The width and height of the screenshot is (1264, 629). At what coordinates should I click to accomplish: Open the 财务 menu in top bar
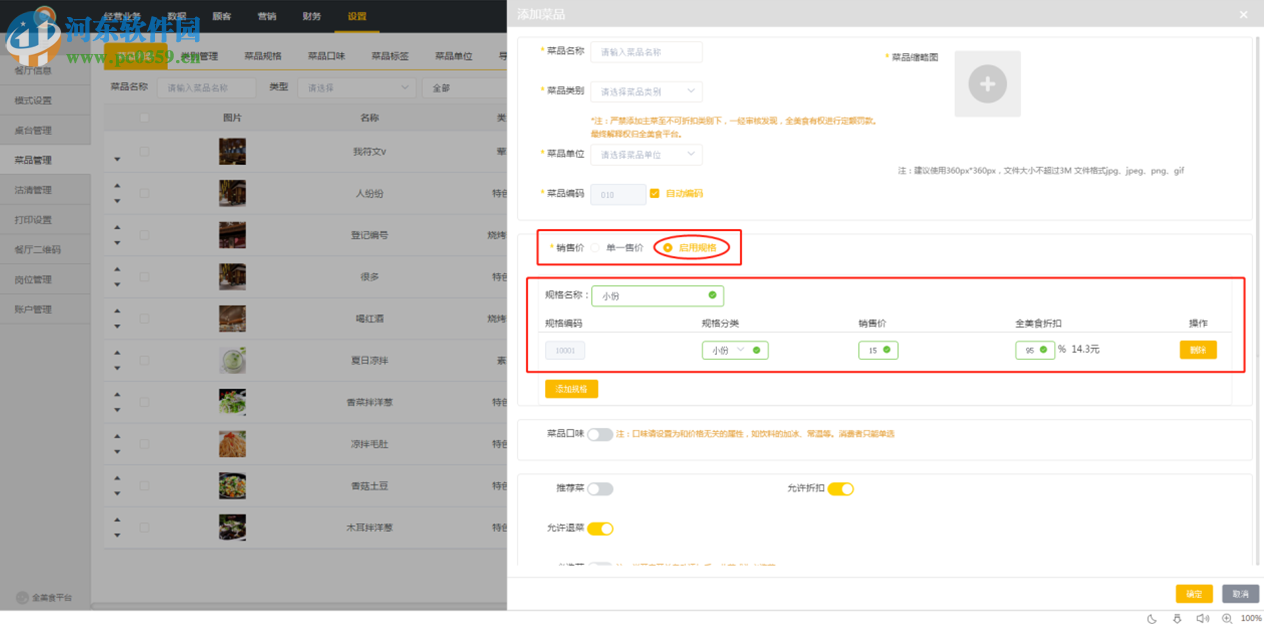pyautogui.click(x=311, y=16)
